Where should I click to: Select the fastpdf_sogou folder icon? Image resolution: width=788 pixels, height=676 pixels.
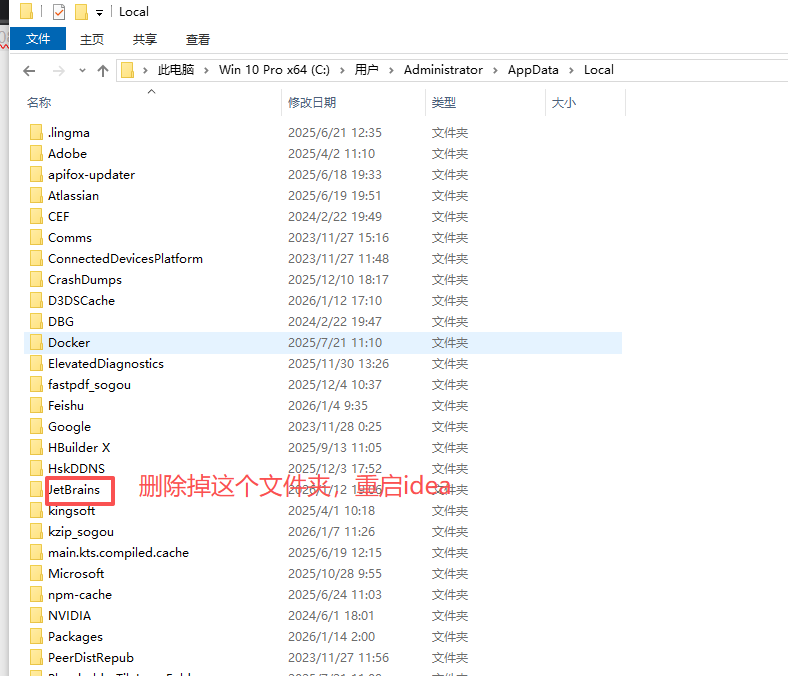click(36, 384)
